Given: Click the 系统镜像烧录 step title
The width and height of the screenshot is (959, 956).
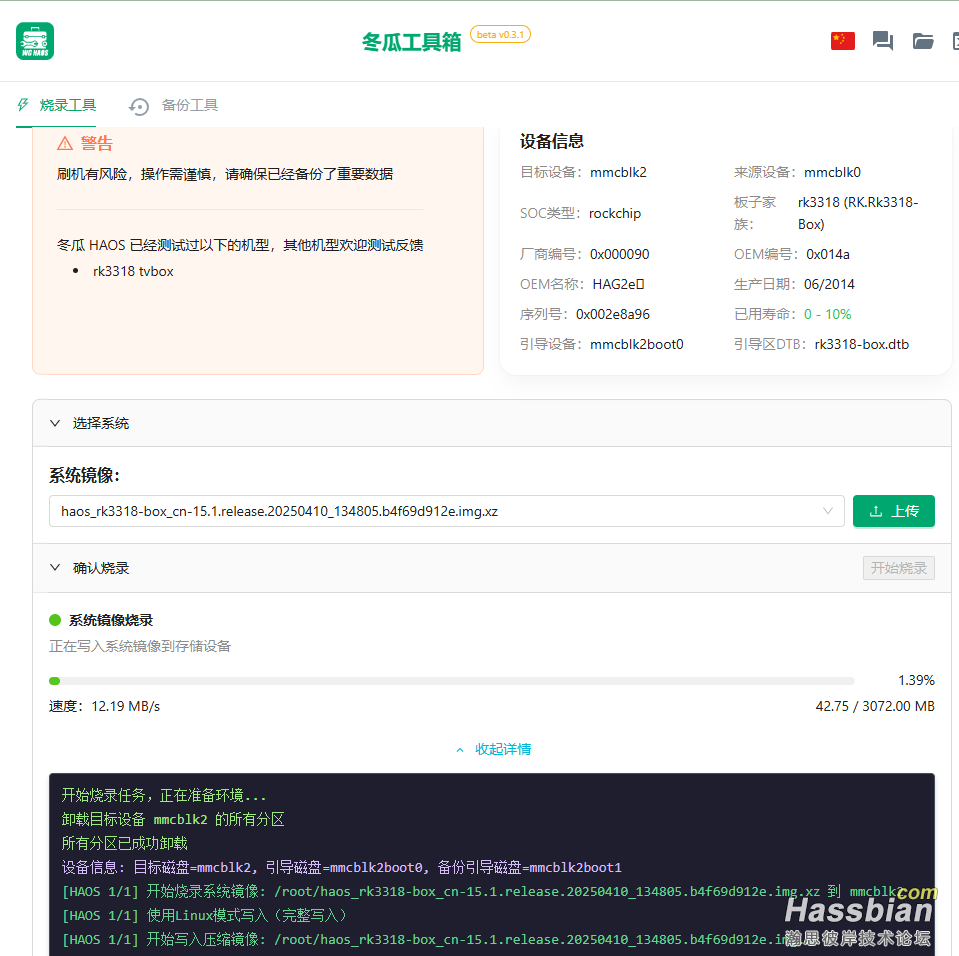Looking at the screenshot, I should 111,620.
